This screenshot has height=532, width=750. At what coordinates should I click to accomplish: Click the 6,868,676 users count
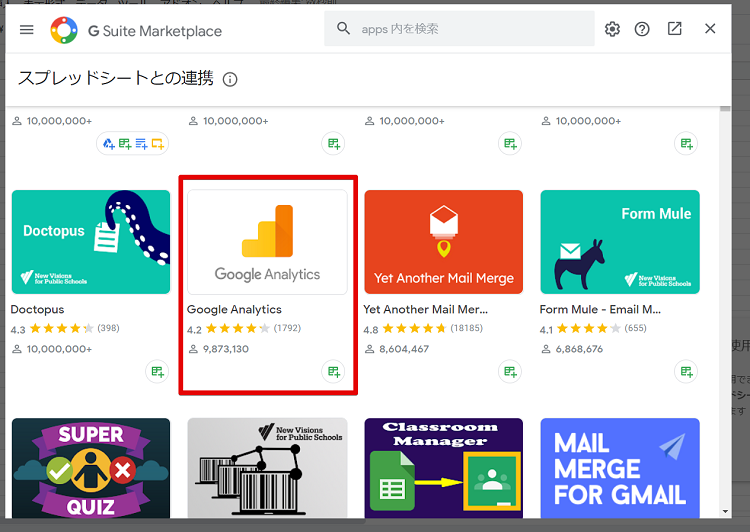[579, 349]
